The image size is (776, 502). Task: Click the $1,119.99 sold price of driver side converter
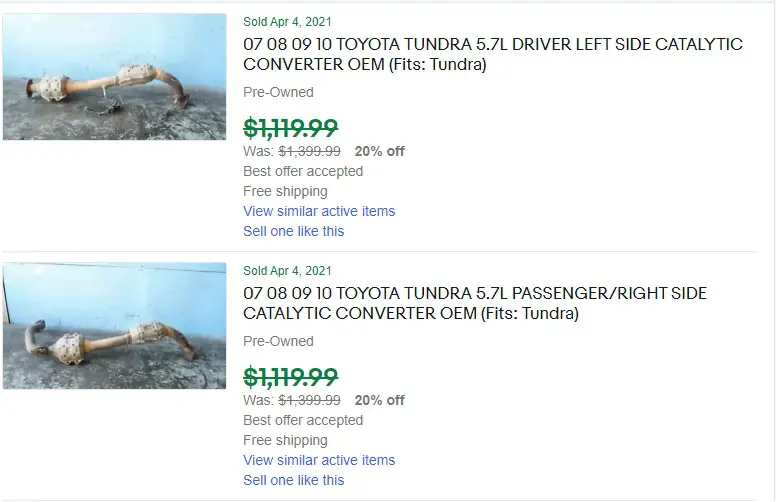291,127
